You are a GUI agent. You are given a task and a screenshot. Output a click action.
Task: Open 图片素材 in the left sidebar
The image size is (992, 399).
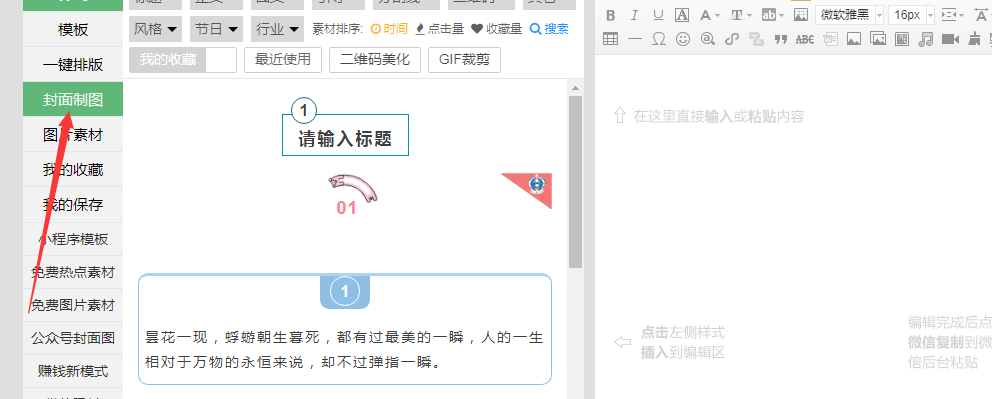[73, 135]
